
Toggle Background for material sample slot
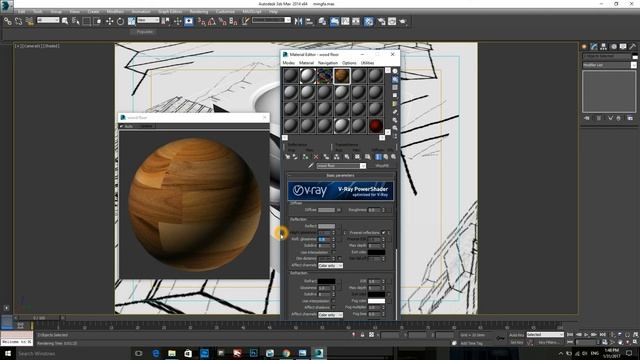coord(395,87)
